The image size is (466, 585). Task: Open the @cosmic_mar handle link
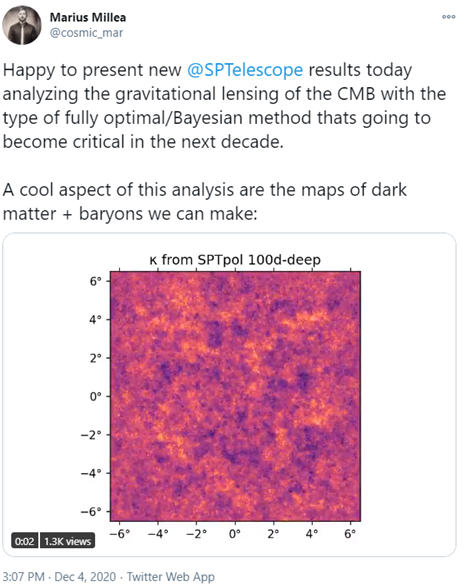86,33
